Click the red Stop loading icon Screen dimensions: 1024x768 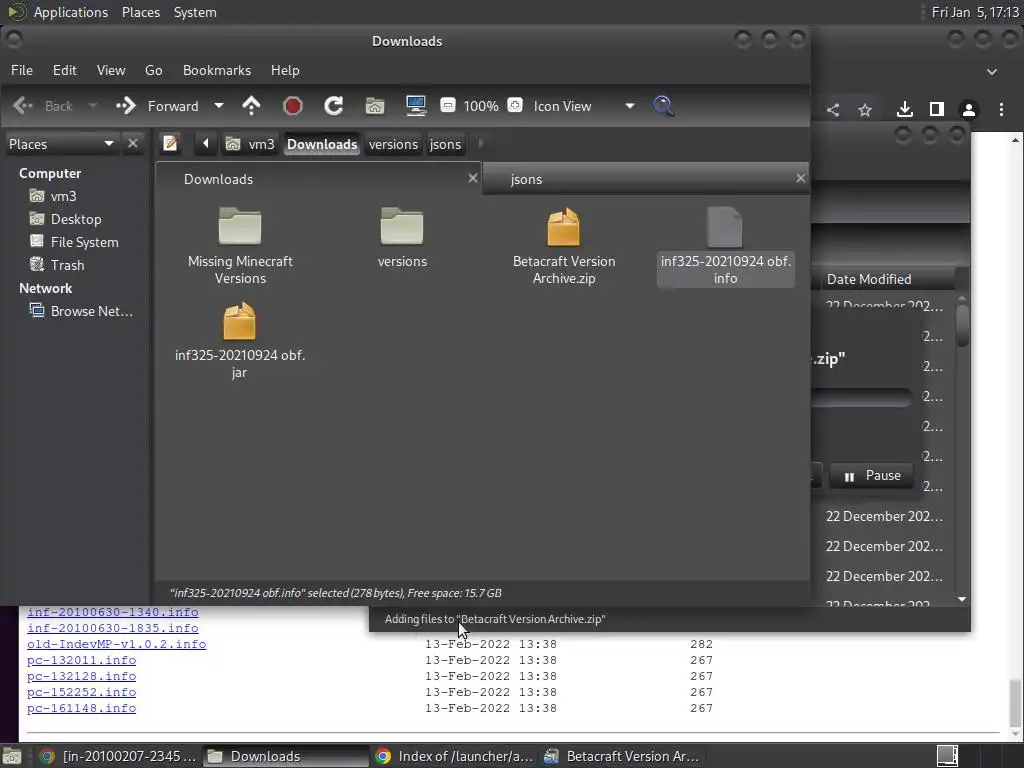tap(293, 106)
